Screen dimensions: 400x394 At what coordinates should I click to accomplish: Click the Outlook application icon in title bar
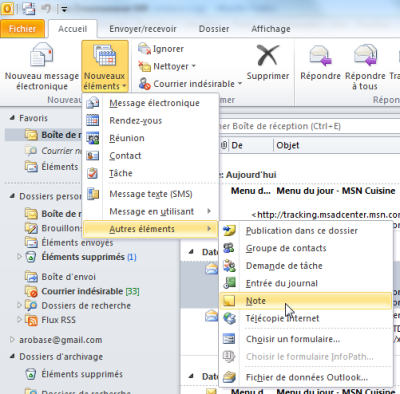[x=8, y=8]
